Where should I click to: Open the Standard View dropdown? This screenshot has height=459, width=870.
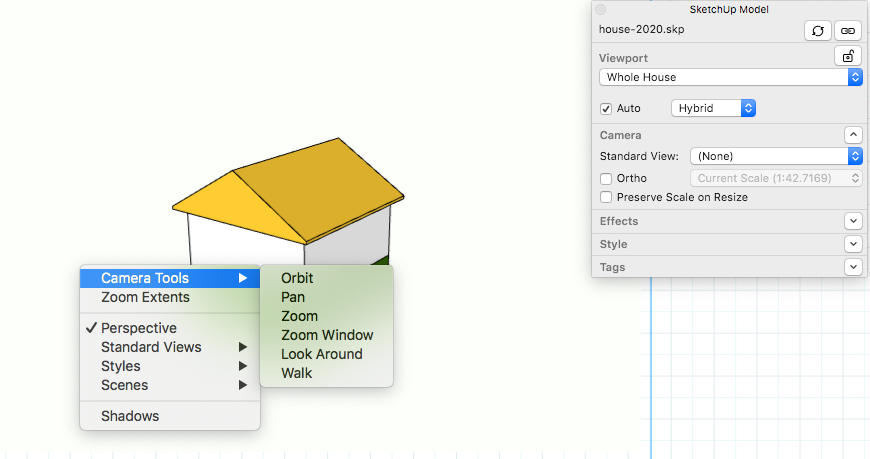point(776,156)
